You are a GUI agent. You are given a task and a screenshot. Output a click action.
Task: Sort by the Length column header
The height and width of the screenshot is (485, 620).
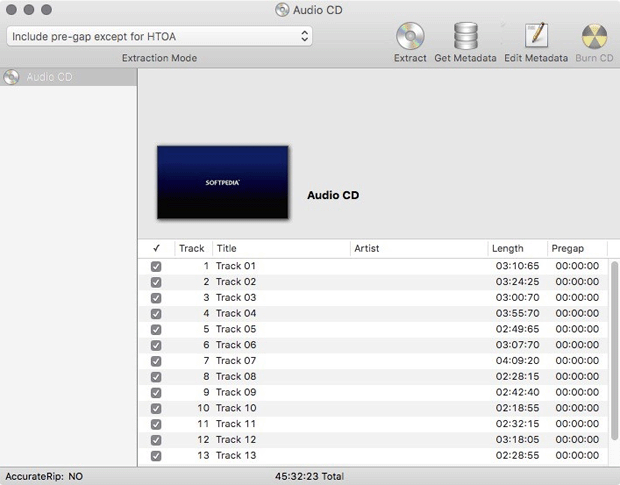517,249
